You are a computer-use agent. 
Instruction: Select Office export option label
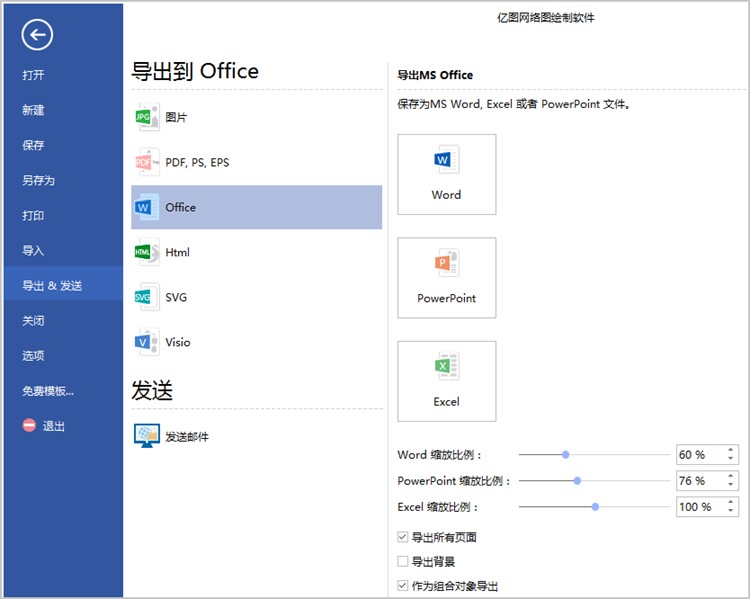180,207
